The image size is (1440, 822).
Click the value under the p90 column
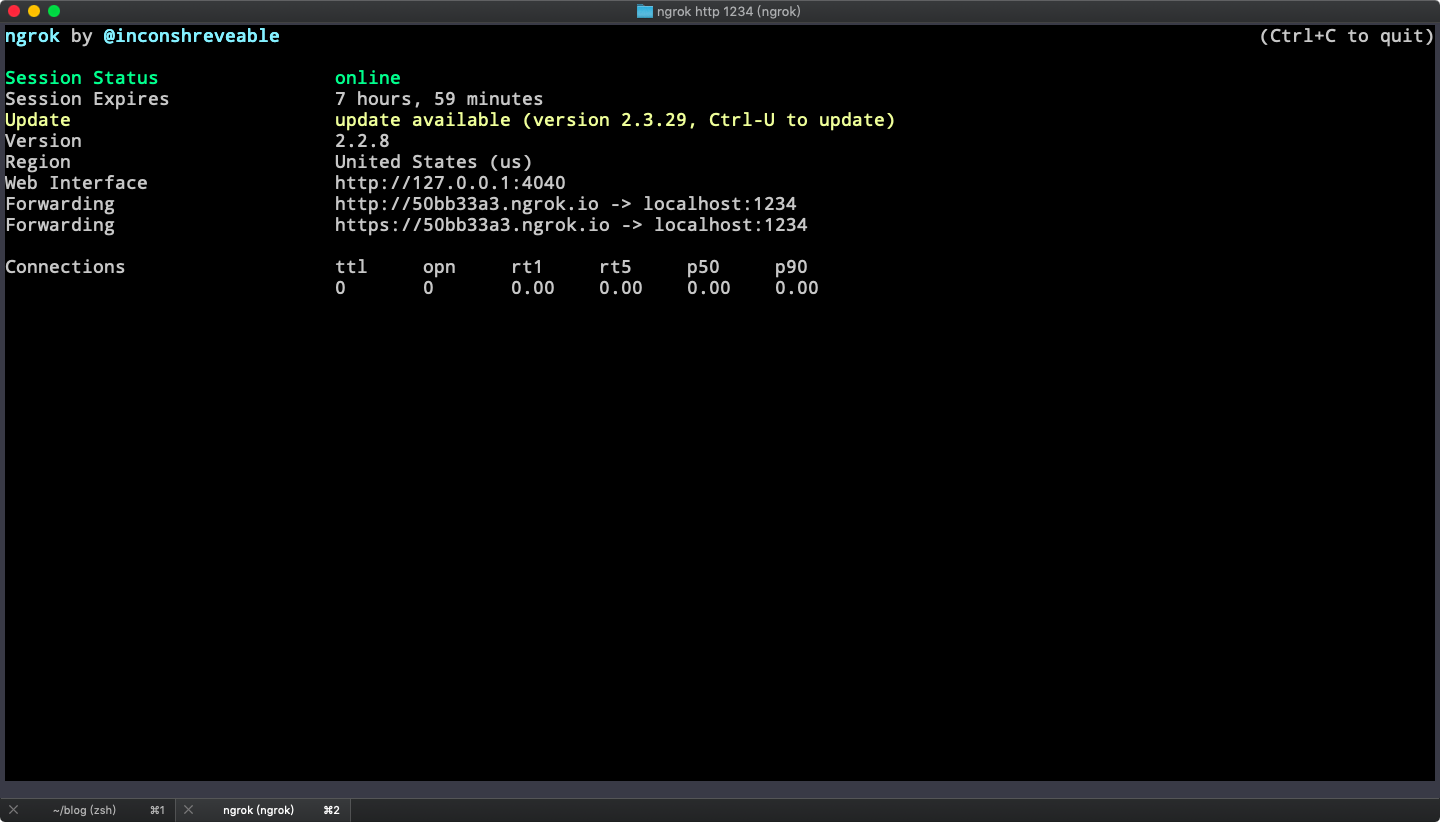(796, 288)
